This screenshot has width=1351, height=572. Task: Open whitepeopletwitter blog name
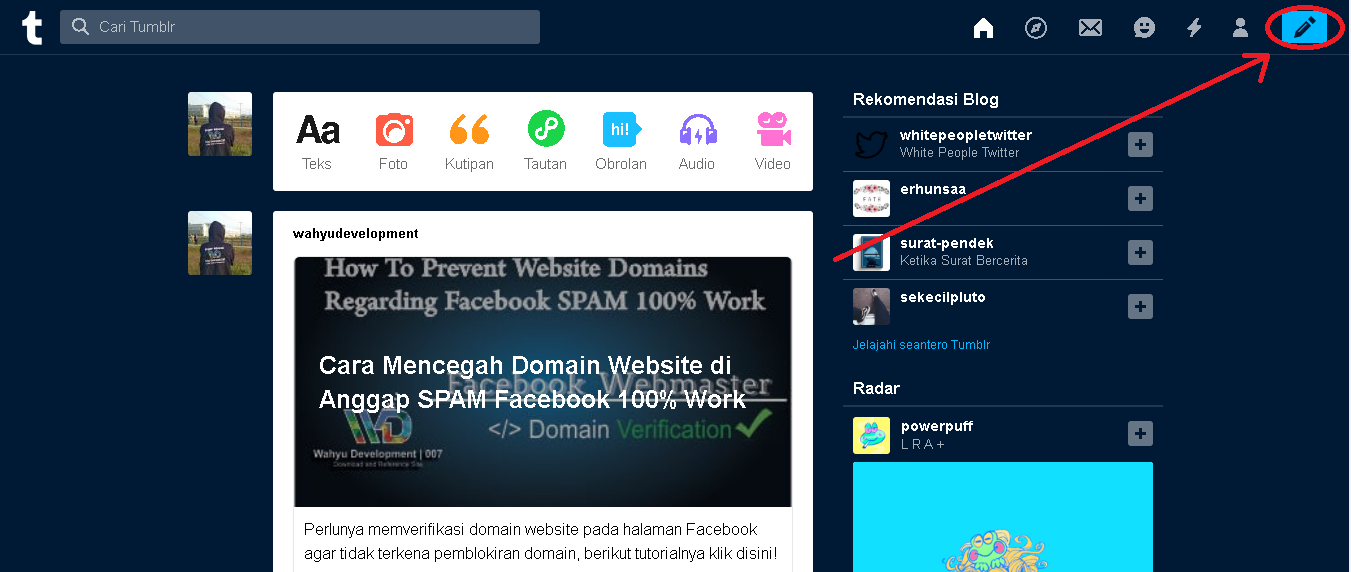(x=966, y=135)
